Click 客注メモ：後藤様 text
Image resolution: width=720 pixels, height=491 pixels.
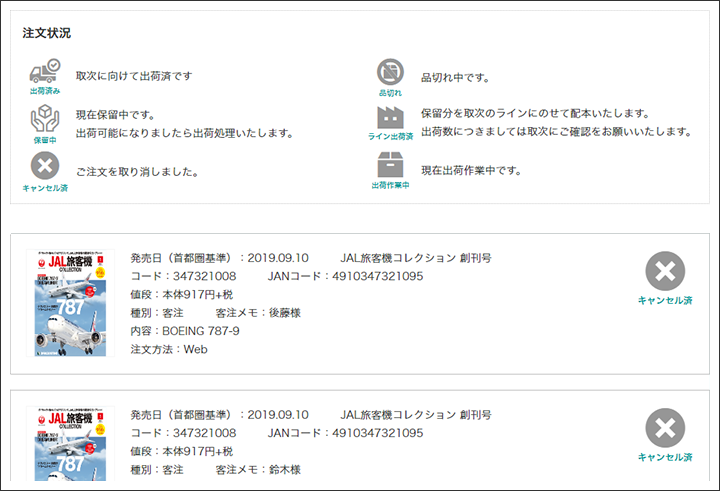tap(258, 313)
